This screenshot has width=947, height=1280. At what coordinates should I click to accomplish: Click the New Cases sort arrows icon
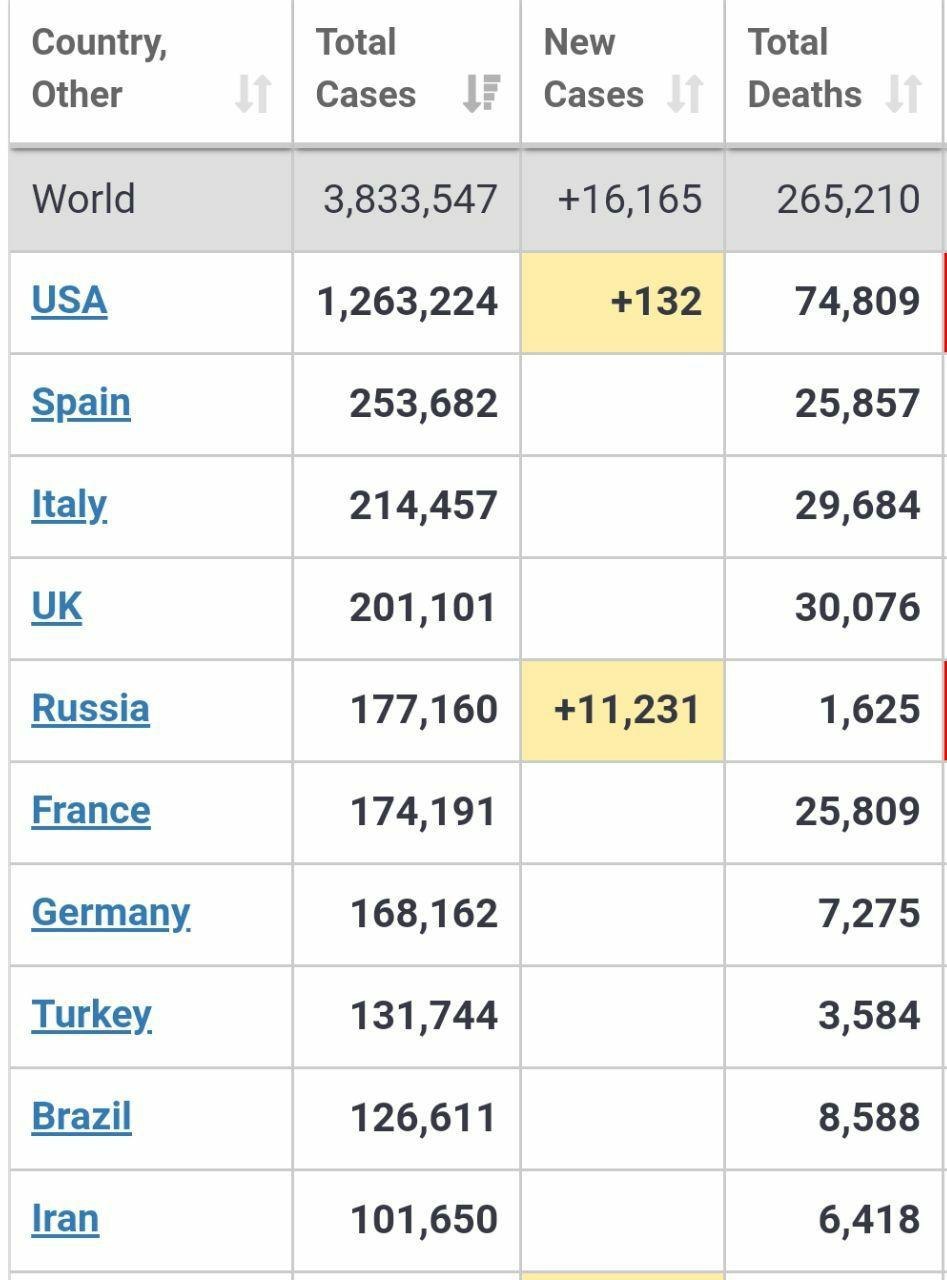[x=685, y=95]
